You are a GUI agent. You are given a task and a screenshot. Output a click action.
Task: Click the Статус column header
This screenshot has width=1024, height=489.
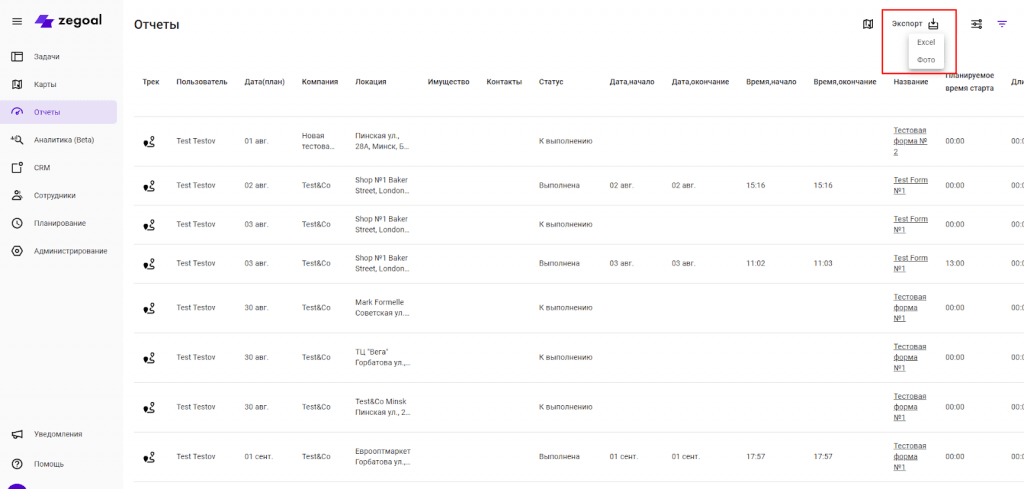tap(551, 82)
